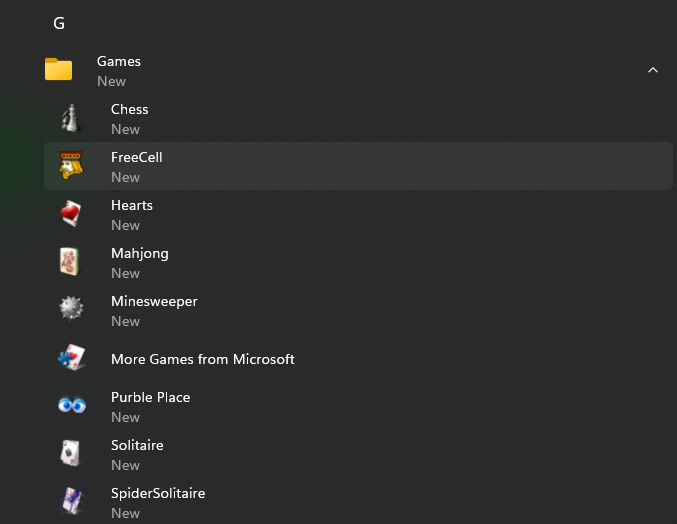This screenshot has width=677, height=524.
Task: Collapse the Games folder with chevron
Action: 653,70
